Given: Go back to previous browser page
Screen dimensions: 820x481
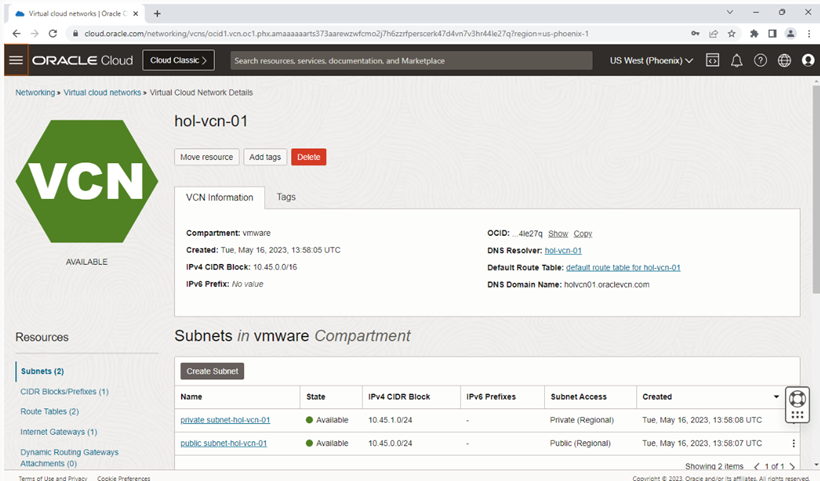Looking at the screenshot, I should [x=16, y=33].
